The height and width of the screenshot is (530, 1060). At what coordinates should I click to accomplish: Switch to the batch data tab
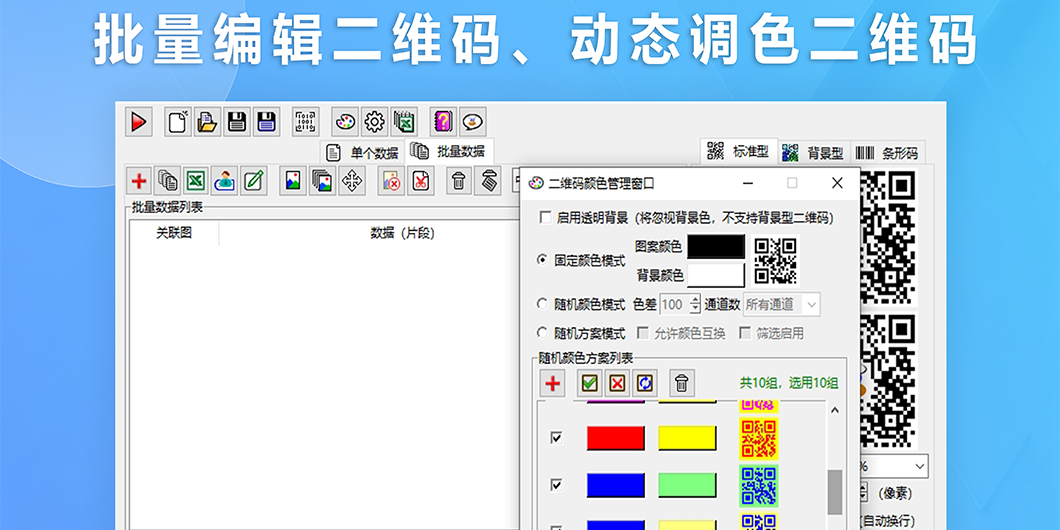click(450, 150)
